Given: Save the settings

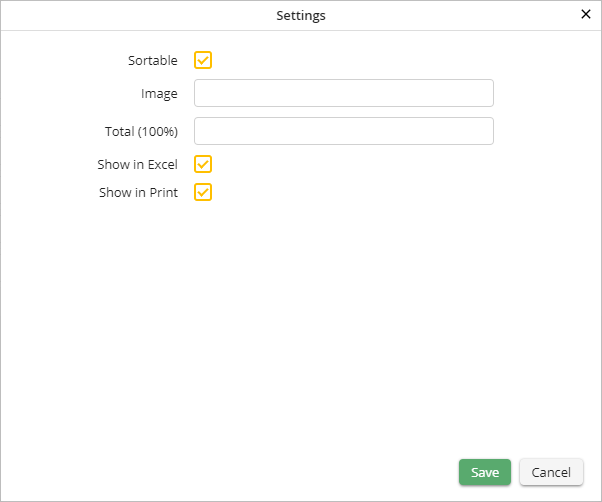Looking at the screenshot, I should point(485,472).
